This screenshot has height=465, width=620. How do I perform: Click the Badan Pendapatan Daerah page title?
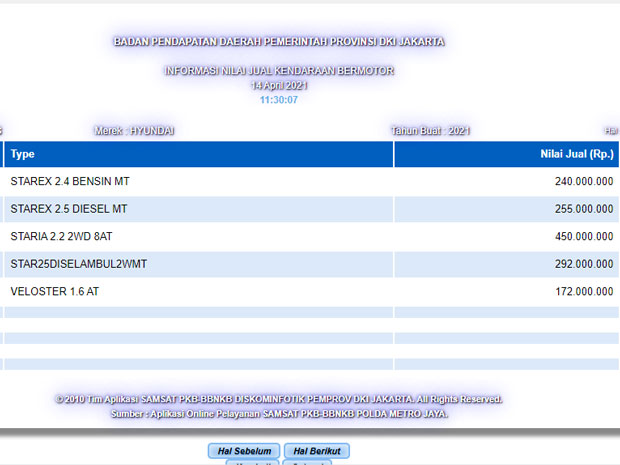(x=279, y=42)
